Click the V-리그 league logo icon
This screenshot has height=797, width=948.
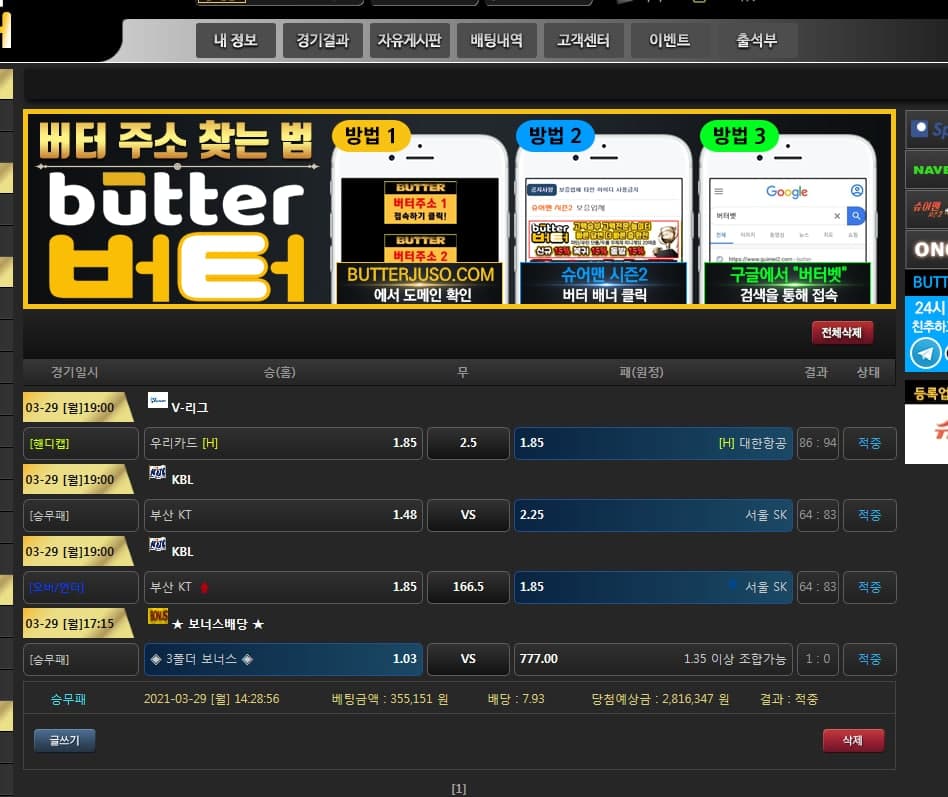[157, 401]
